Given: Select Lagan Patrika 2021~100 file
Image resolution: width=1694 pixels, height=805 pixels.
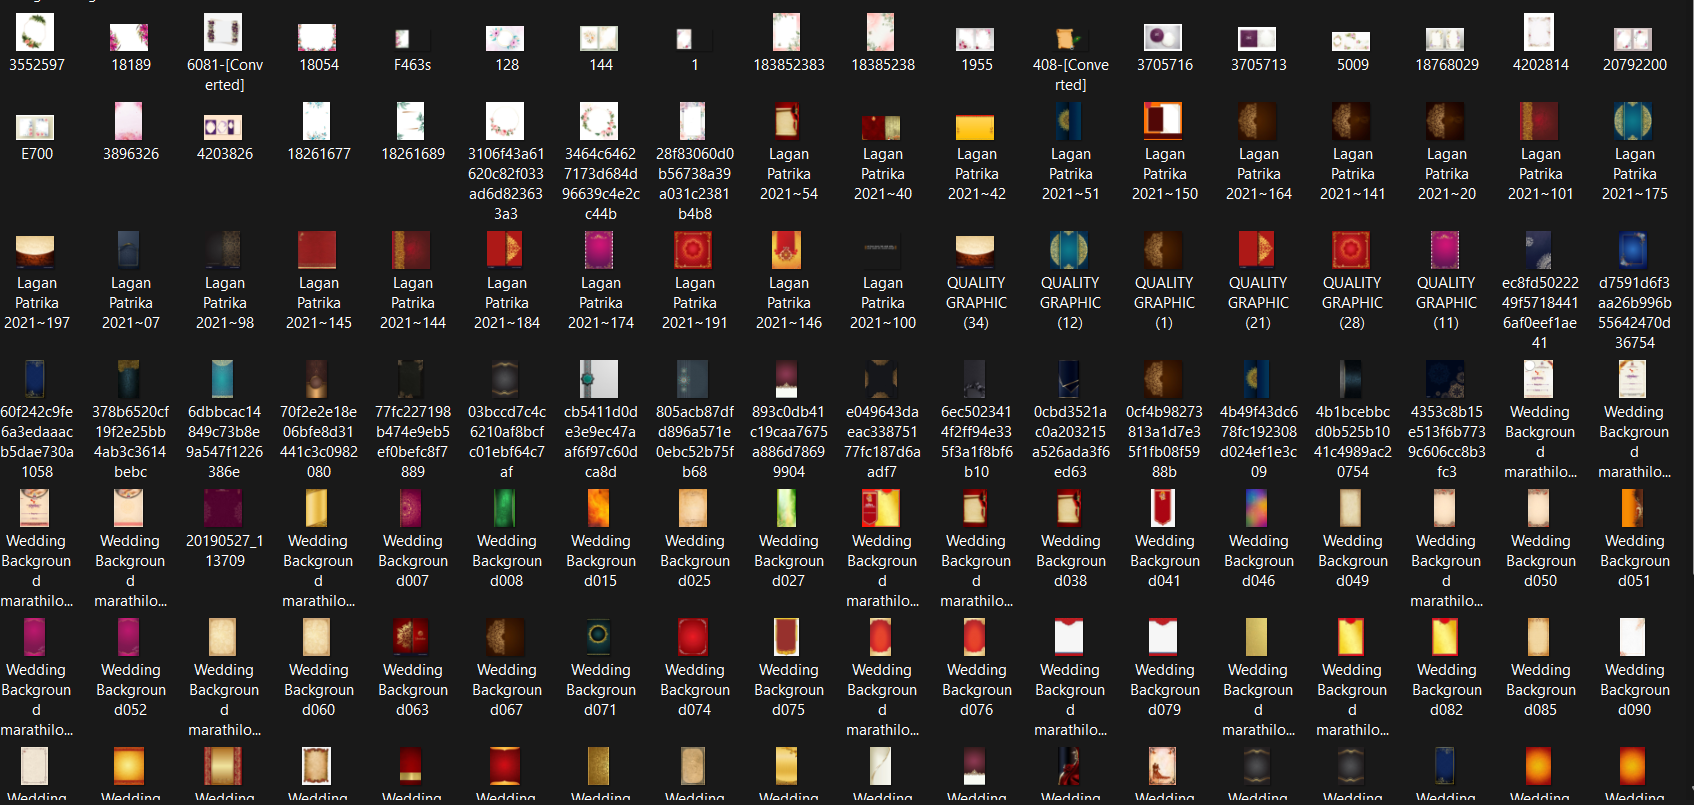Looking at the screenshot, I should pos(881,250).
